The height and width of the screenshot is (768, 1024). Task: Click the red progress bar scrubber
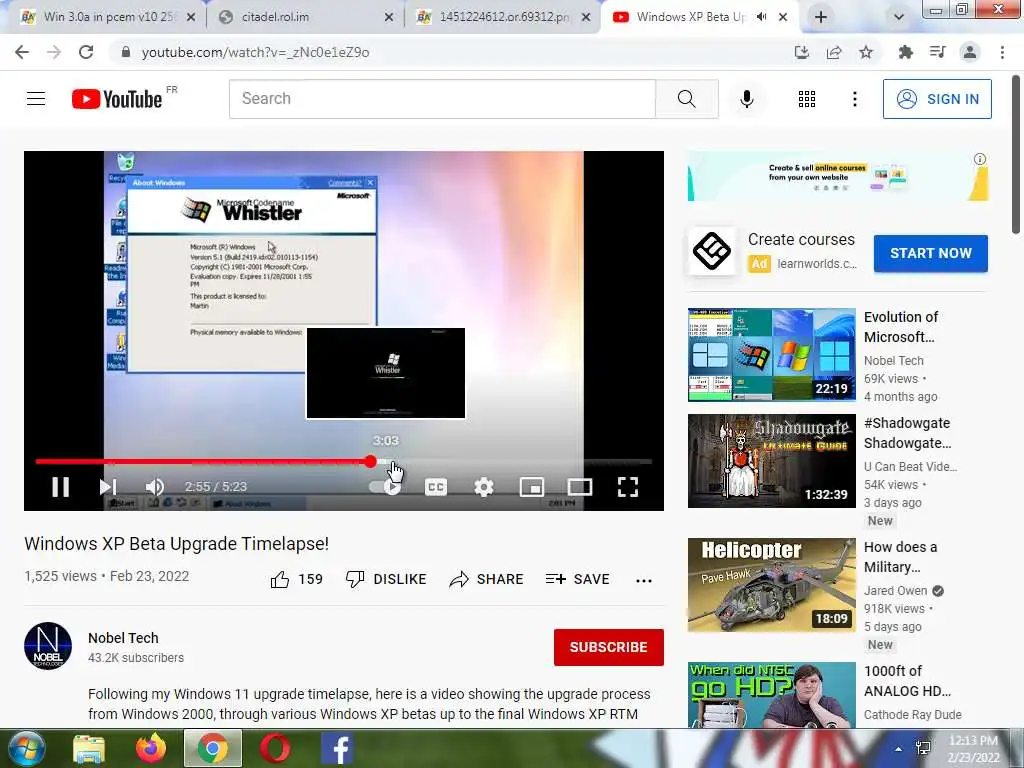tap(370, 461)
